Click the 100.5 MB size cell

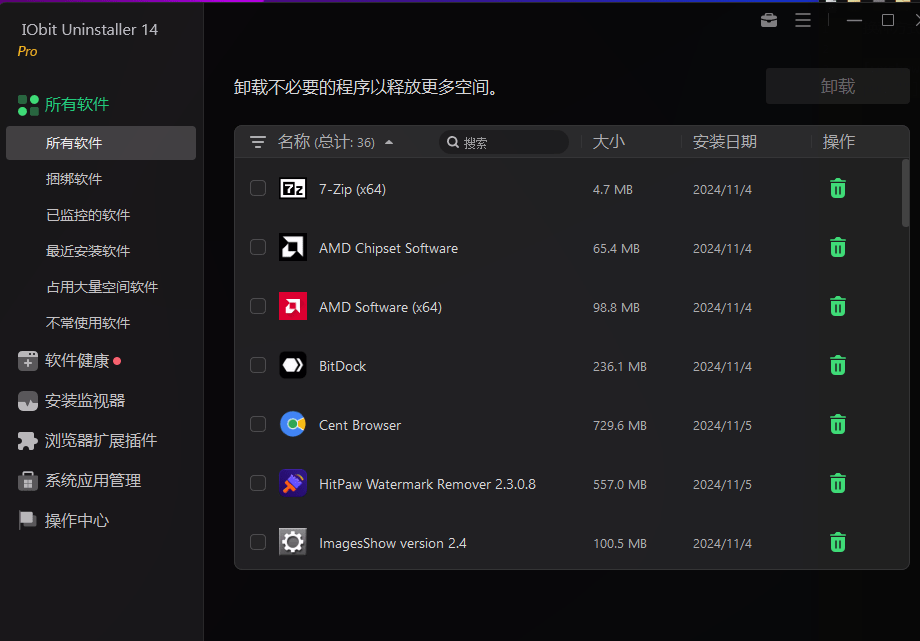pyautogui.click(x=620, y=544)
